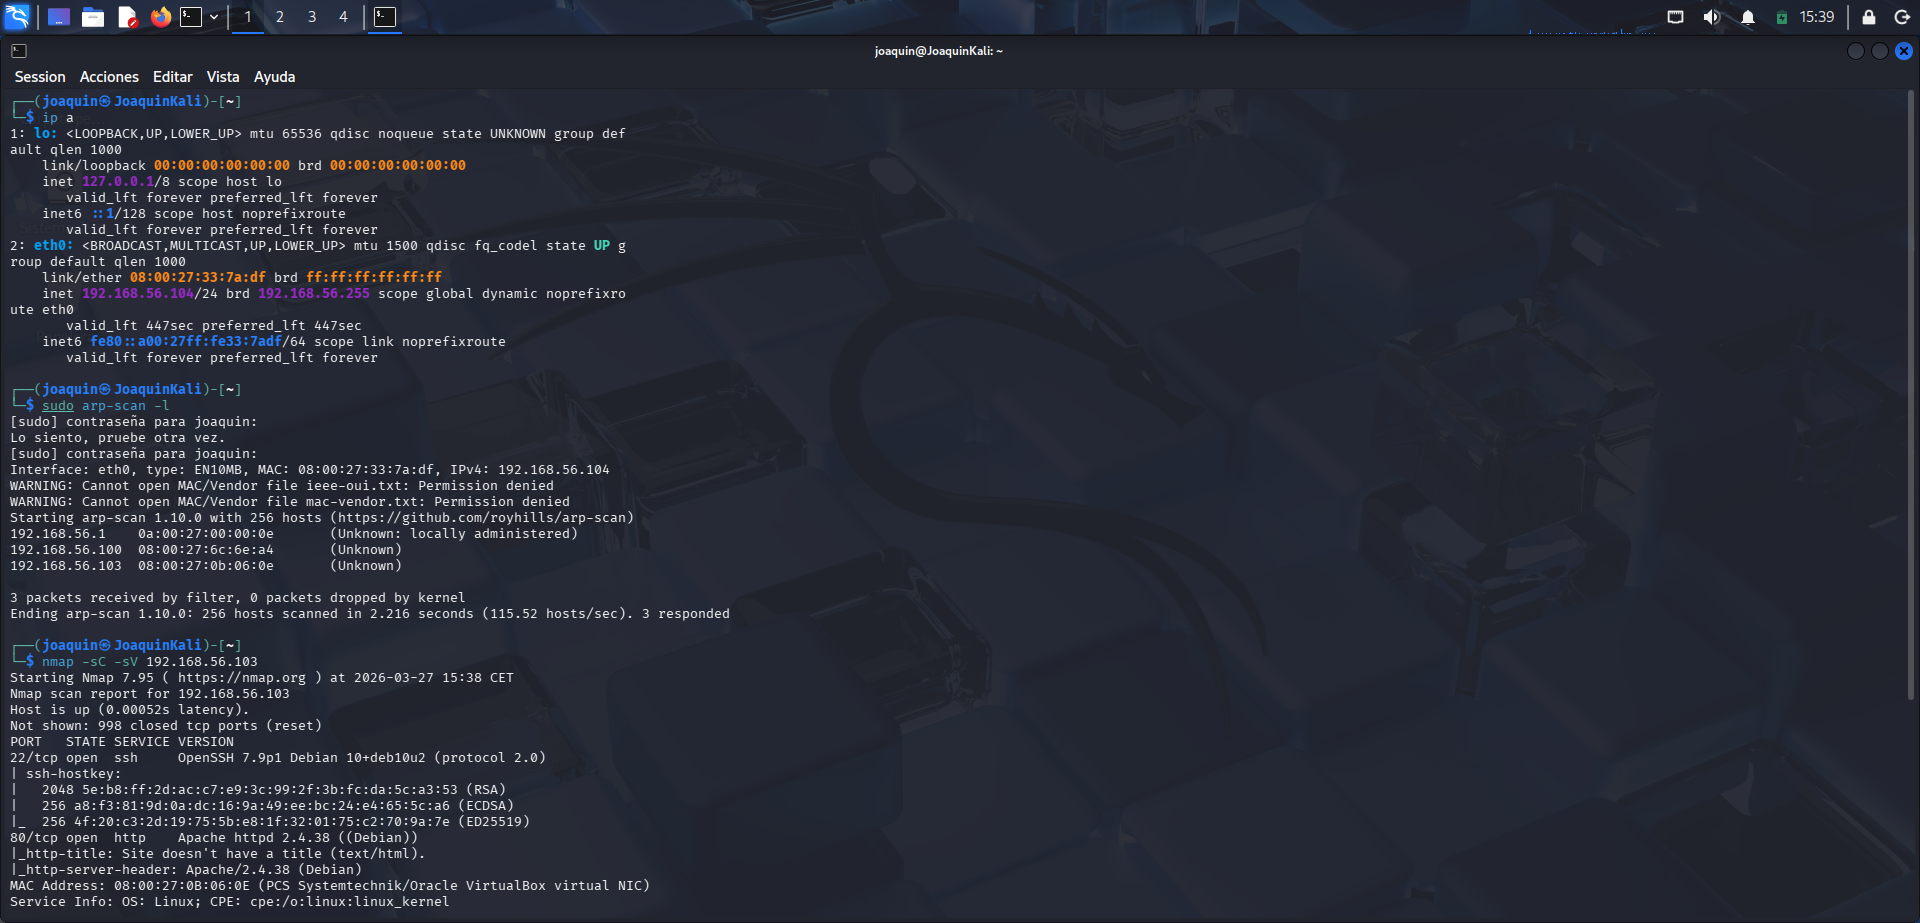Switch to workspace 2

tap(280, 17)
